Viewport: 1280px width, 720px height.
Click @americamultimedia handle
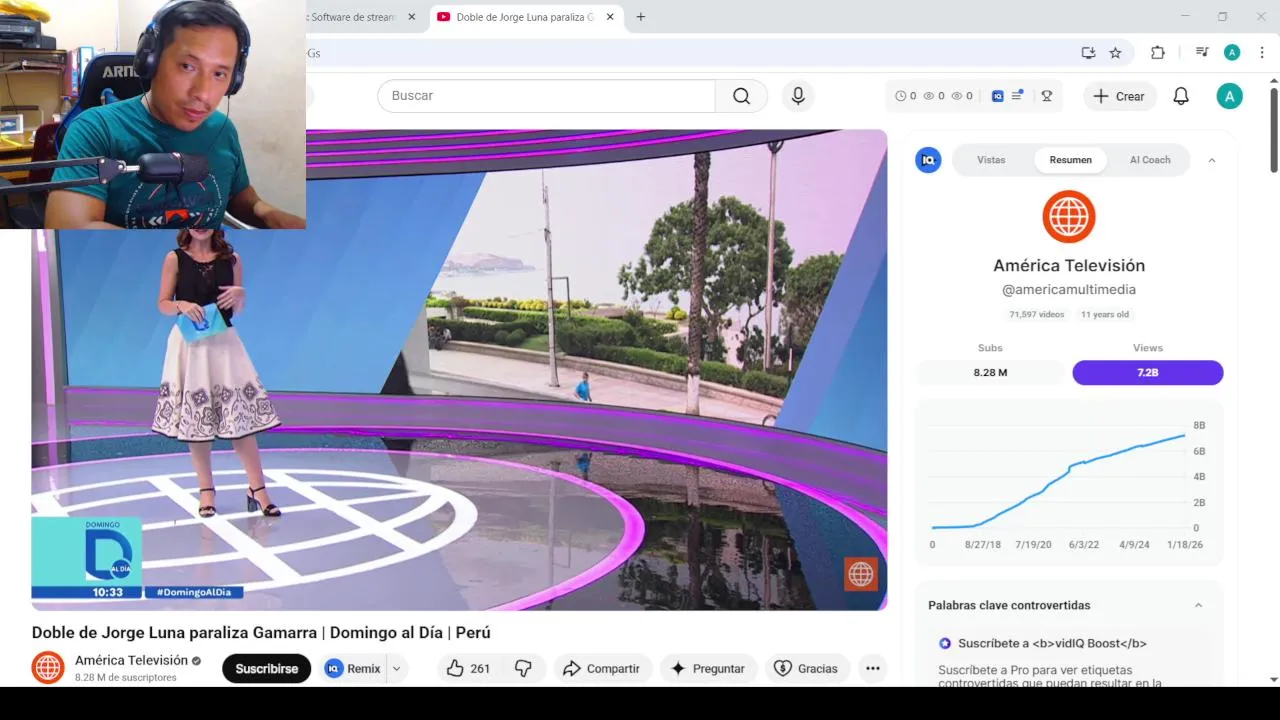click(x=1069, y=289)
